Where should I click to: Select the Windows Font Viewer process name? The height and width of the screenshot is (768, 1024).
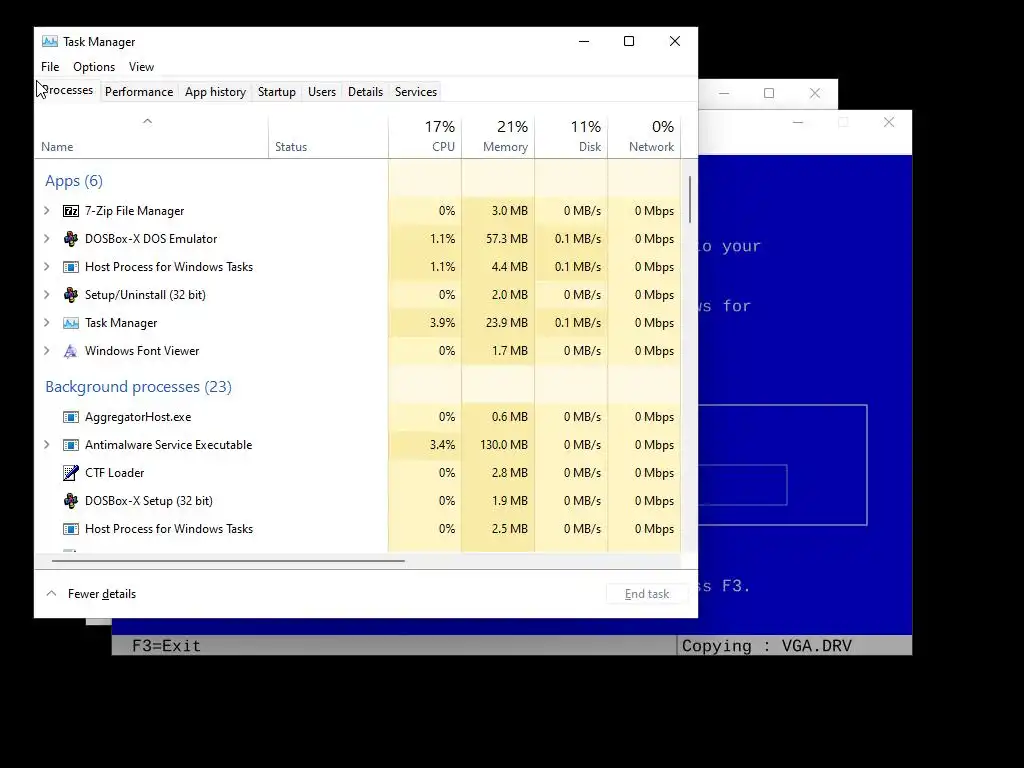[x=142, y=351]
